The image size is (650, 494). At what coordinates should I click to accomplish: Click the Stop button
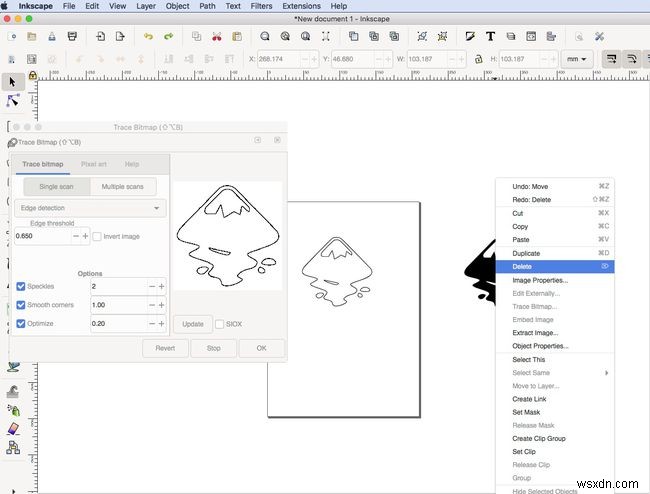pos(213,348)
